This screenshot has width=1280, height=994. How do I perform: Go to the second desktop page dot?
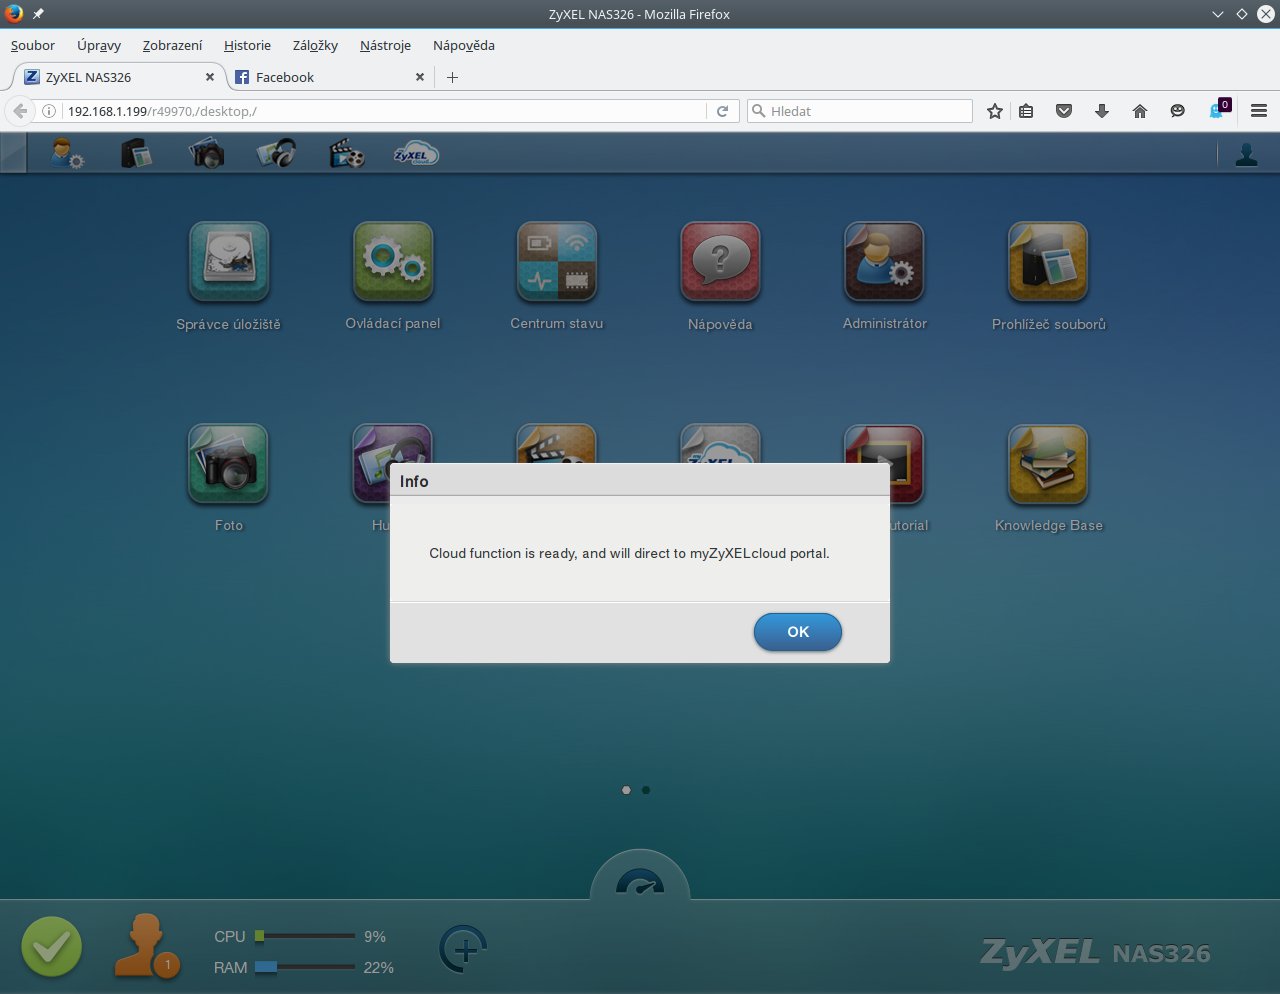pyautogui.click(x=646, y=790)
